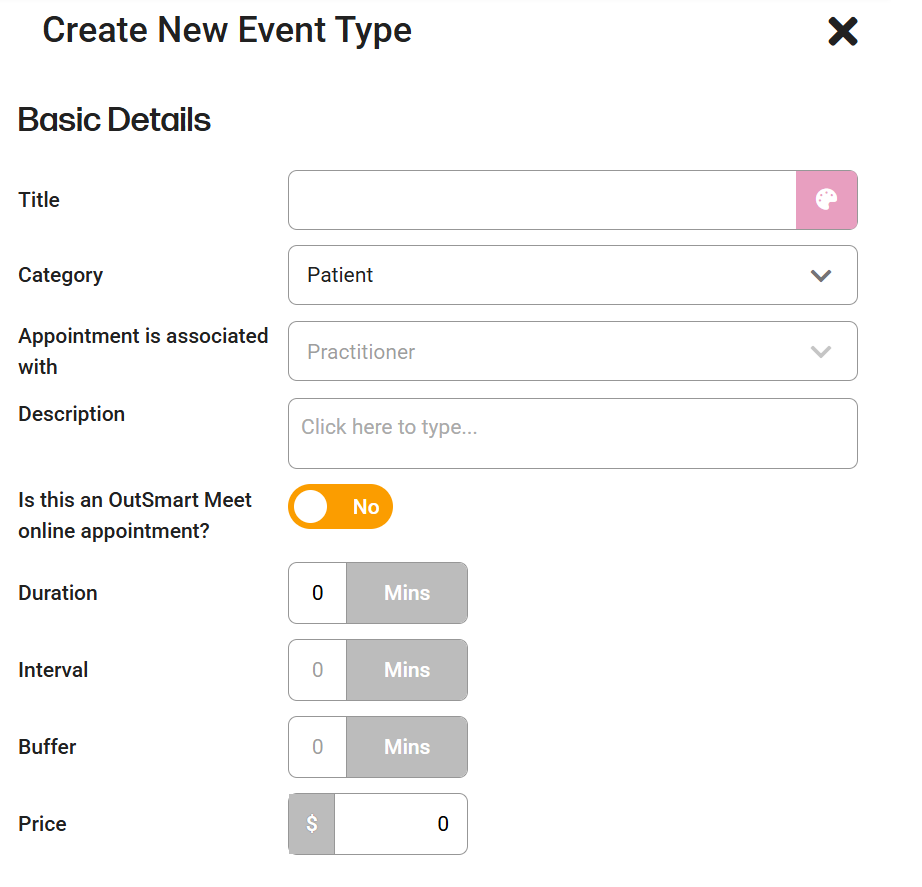Click the Basic Details section heading

114,120
